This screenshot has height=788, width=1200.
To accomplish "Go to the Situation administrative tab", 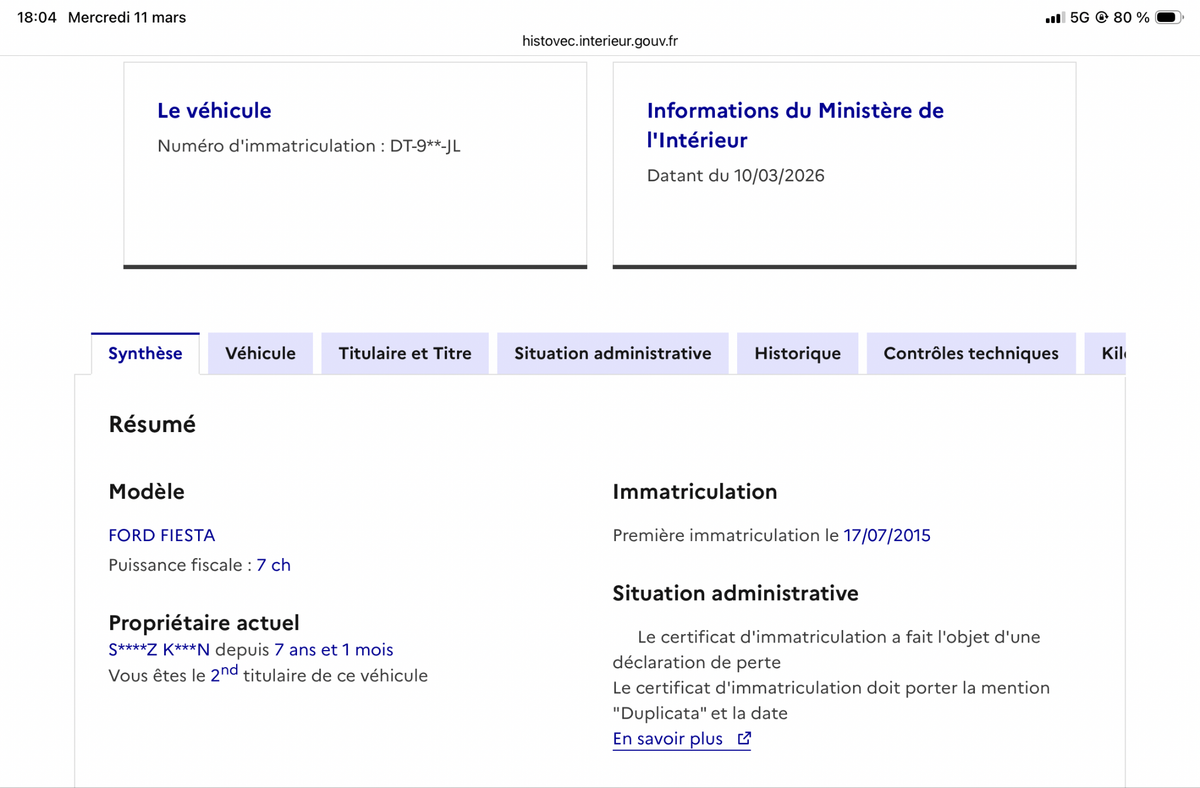I will click(613, 353).
